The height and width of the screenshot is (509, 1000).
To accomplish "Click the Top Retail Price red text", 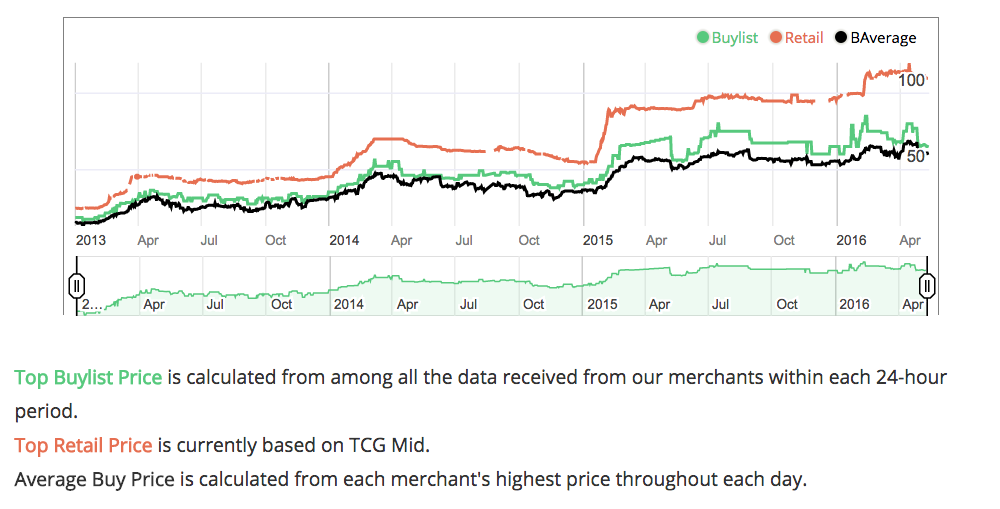I will pyautogui.click(x=83, y=445).
